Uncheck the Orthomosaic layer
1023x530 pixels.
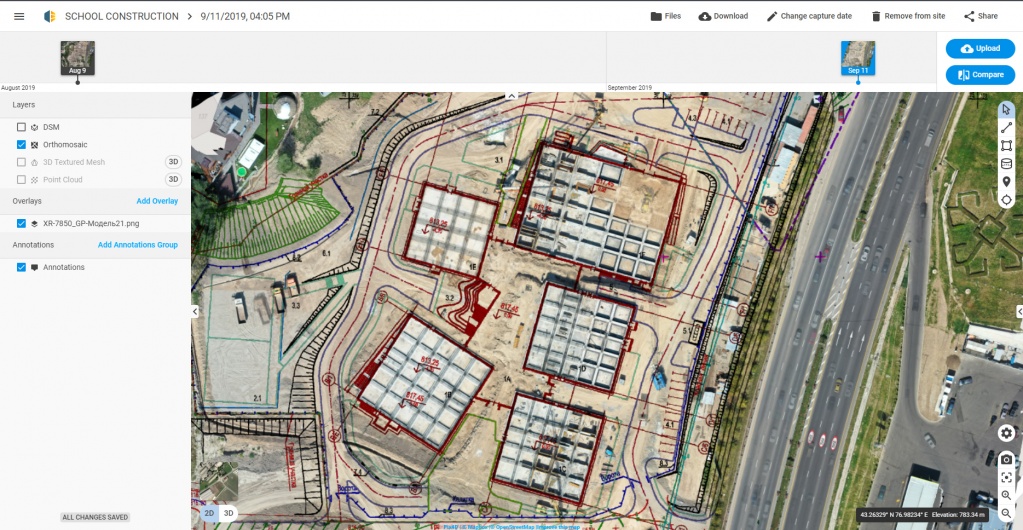point(22,145)
